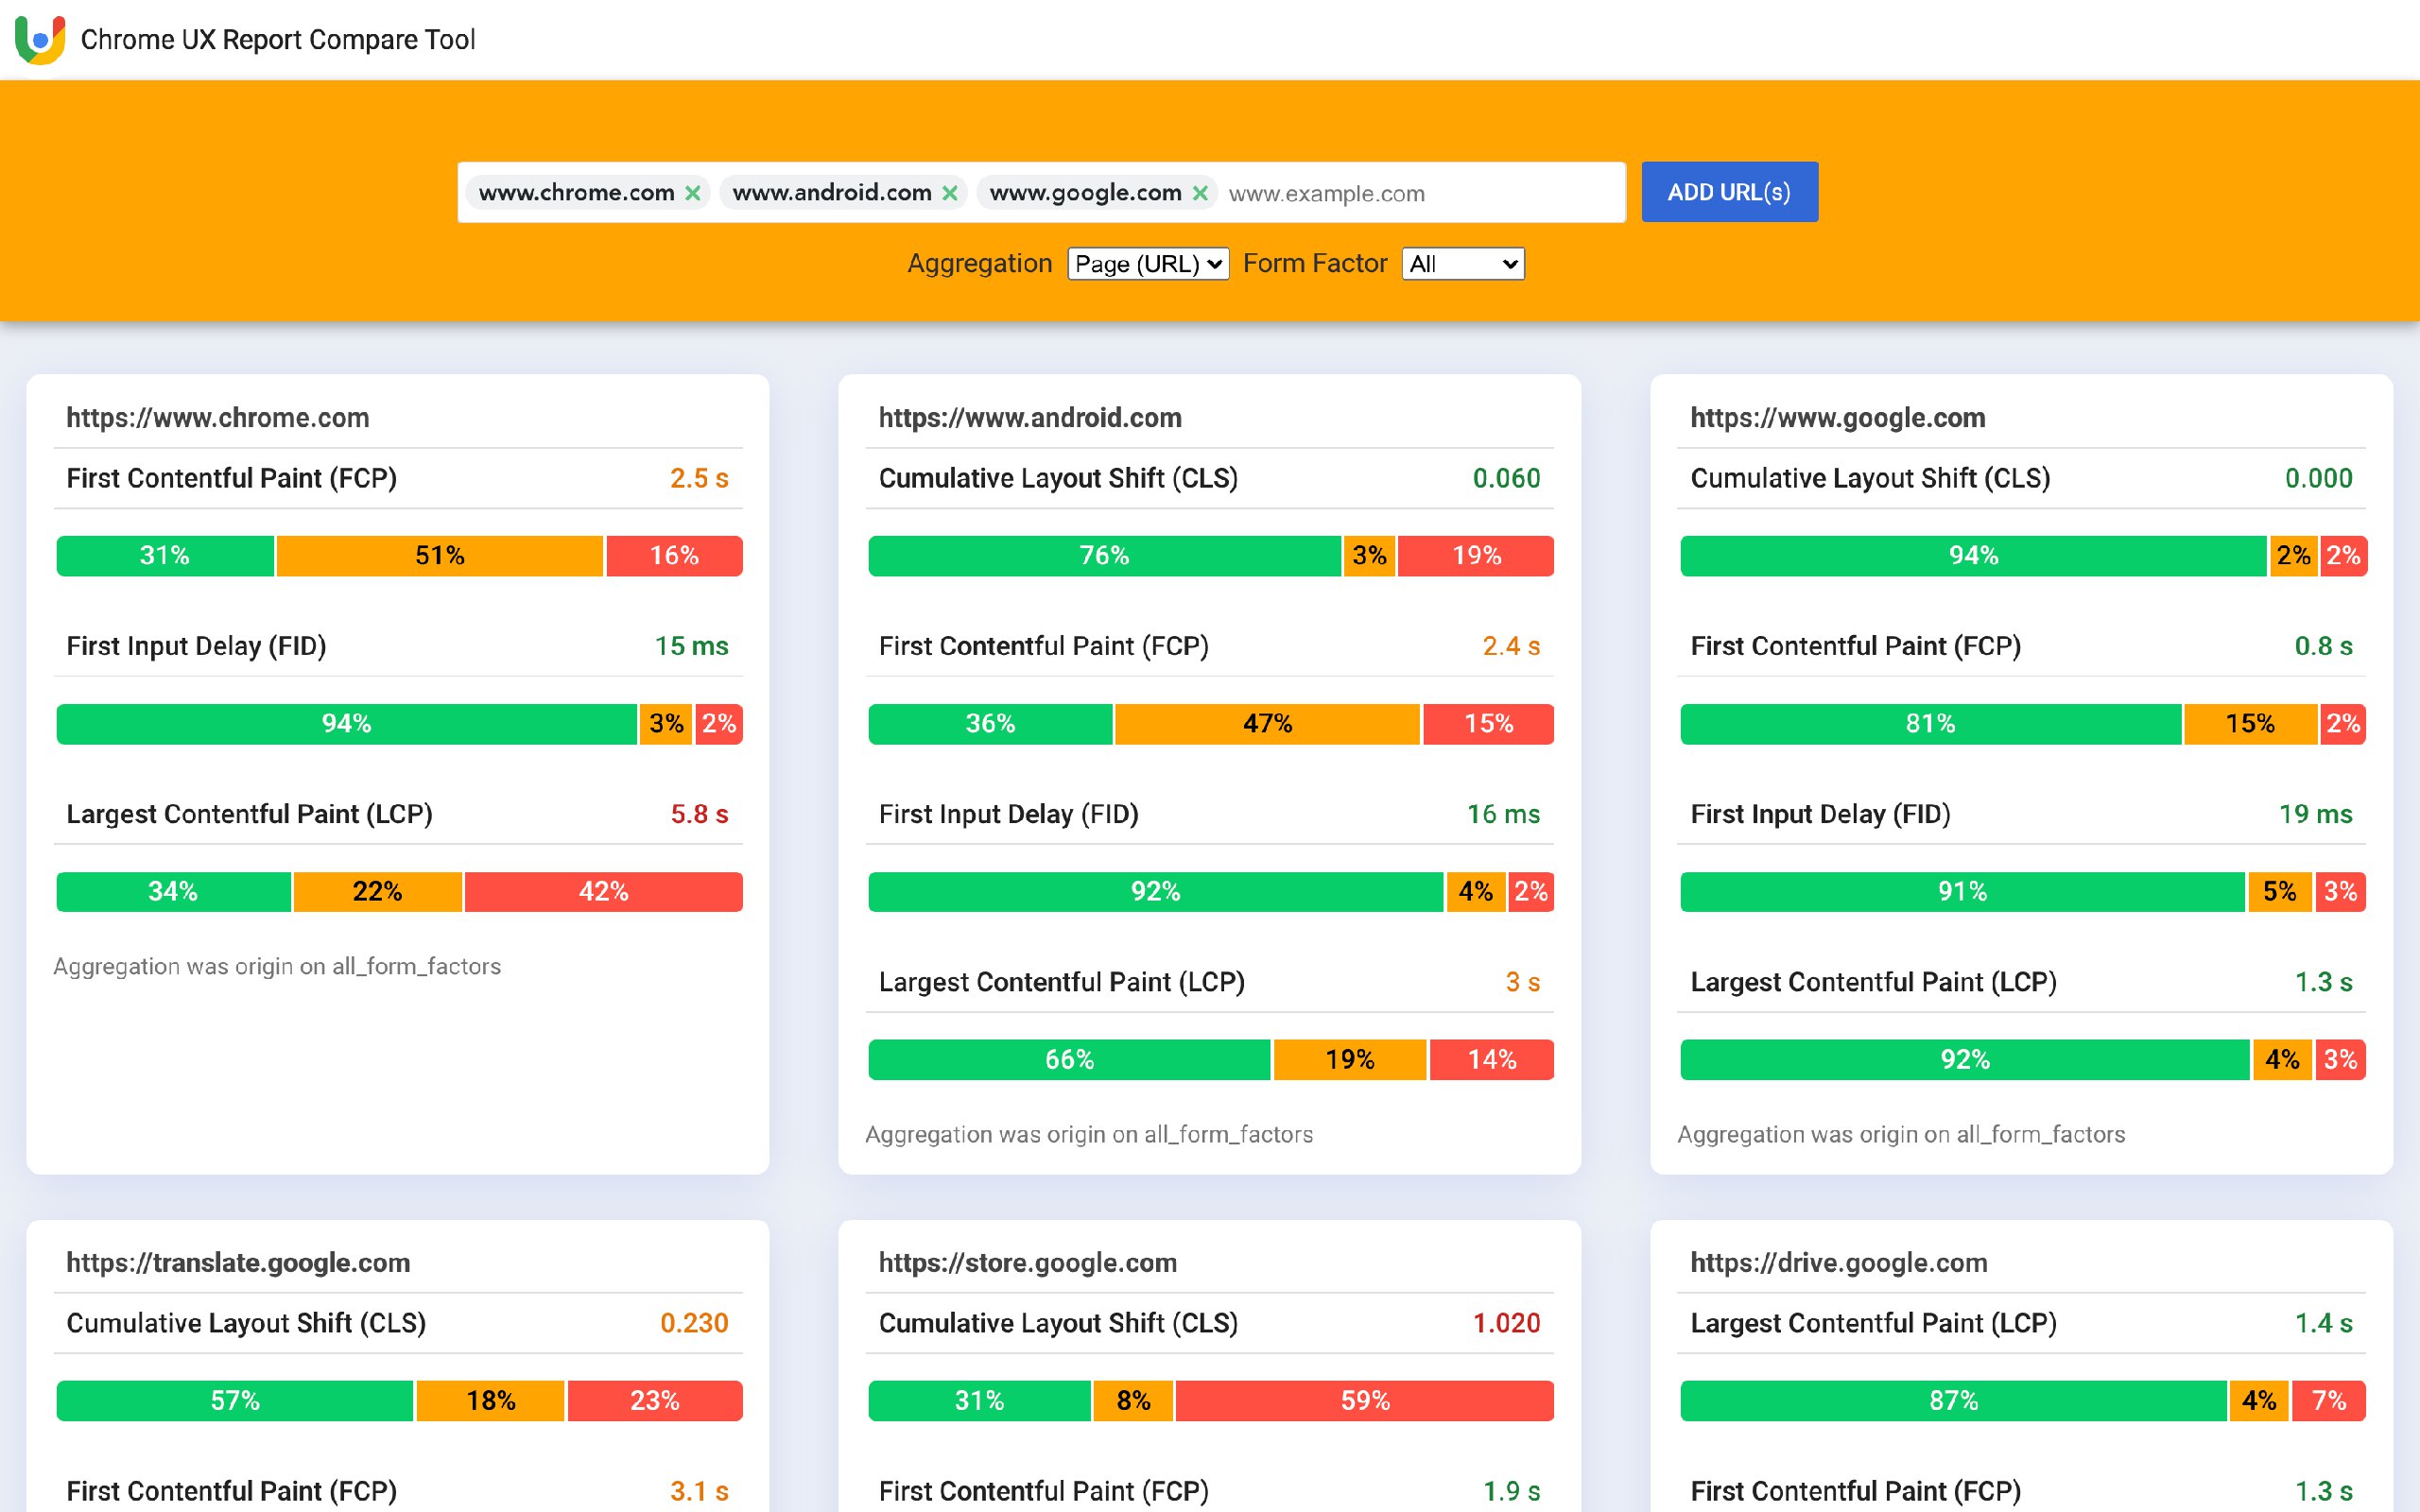Screen dimensions: 2420x1512
Task: Click android.com CLS red 19% segment
Action: coord(1477,556)
